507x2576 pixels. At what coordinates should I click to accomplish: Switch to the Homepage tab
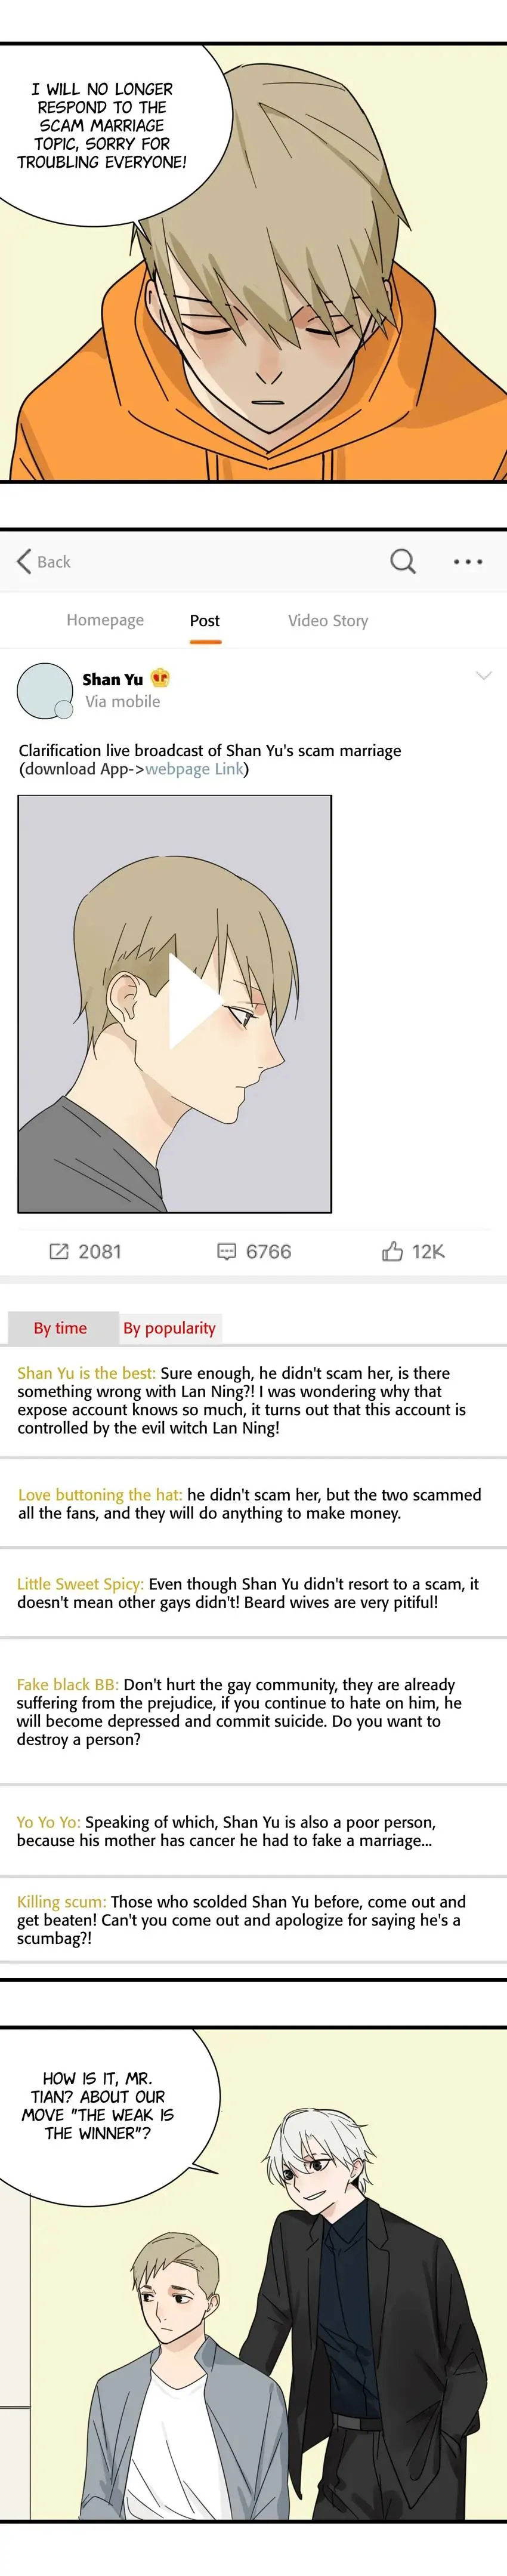(105, 620)
